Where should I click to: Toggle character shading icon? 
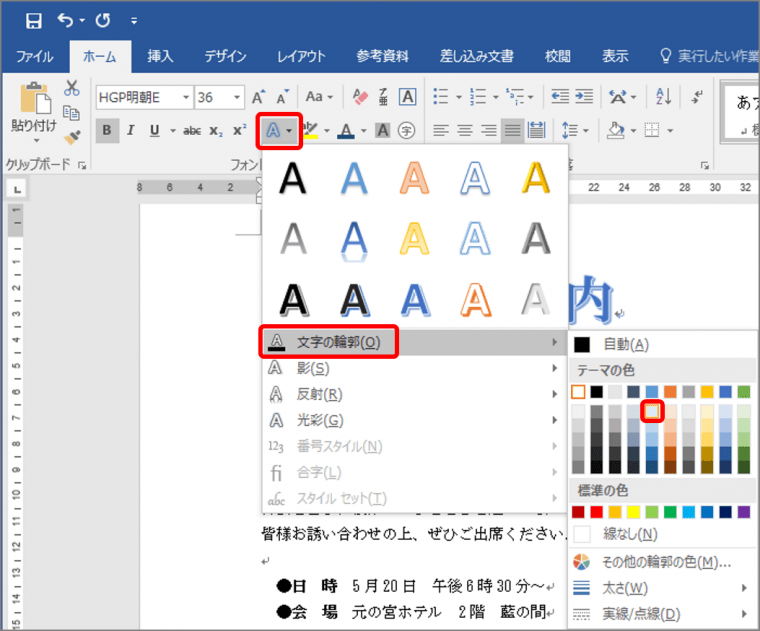pos(383,130)
